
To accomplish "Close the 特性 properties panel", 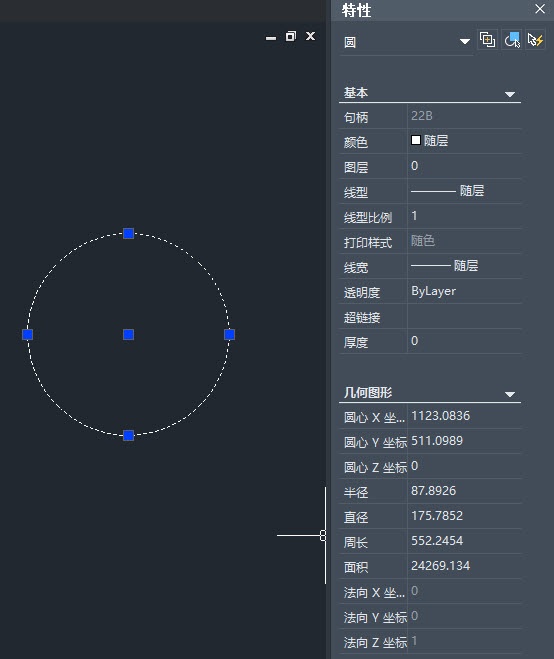I will click(540, 9).
